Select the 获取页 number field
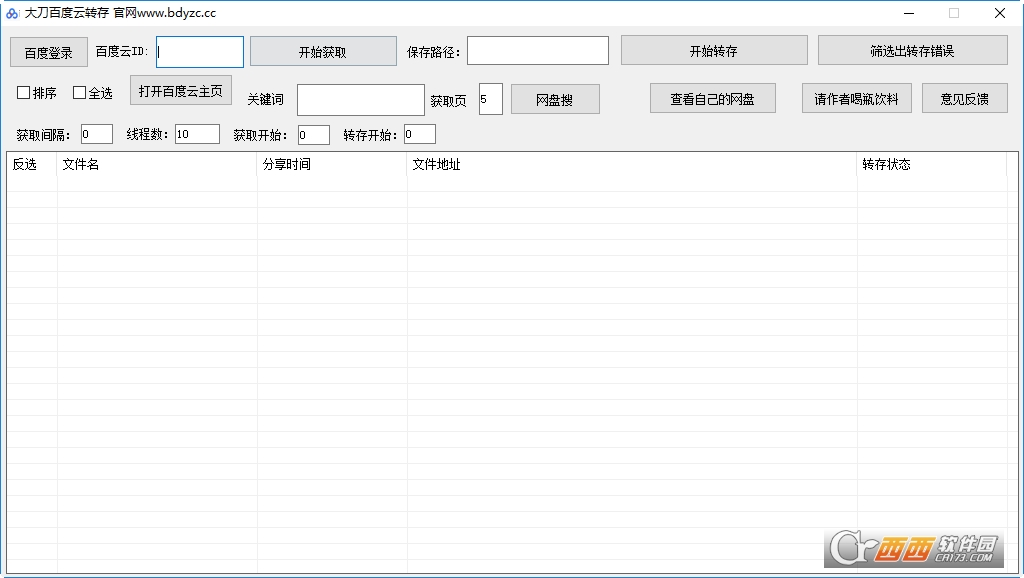 tap(490, 99)
